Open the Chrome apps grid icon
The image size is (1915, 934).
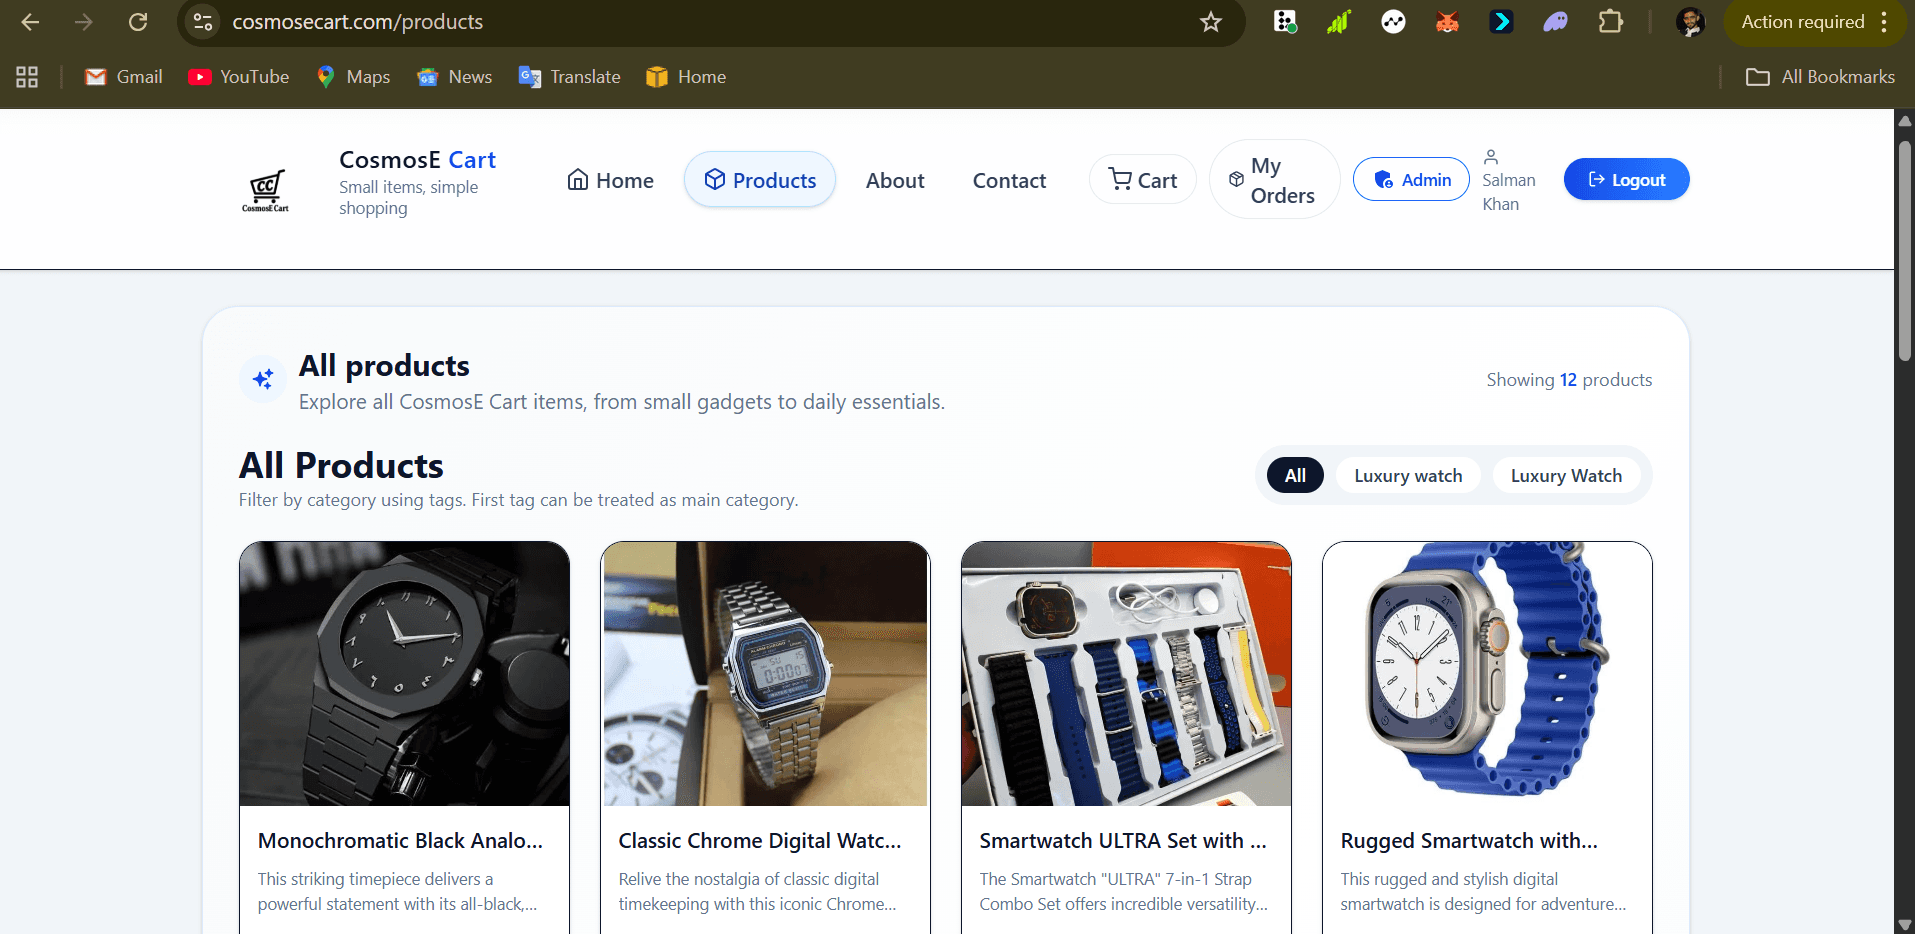(27, 77)
